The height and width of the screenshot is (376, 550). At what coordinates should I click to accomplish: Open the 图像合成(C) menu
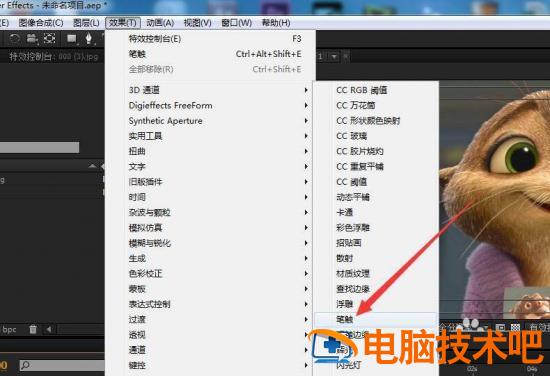41,23
